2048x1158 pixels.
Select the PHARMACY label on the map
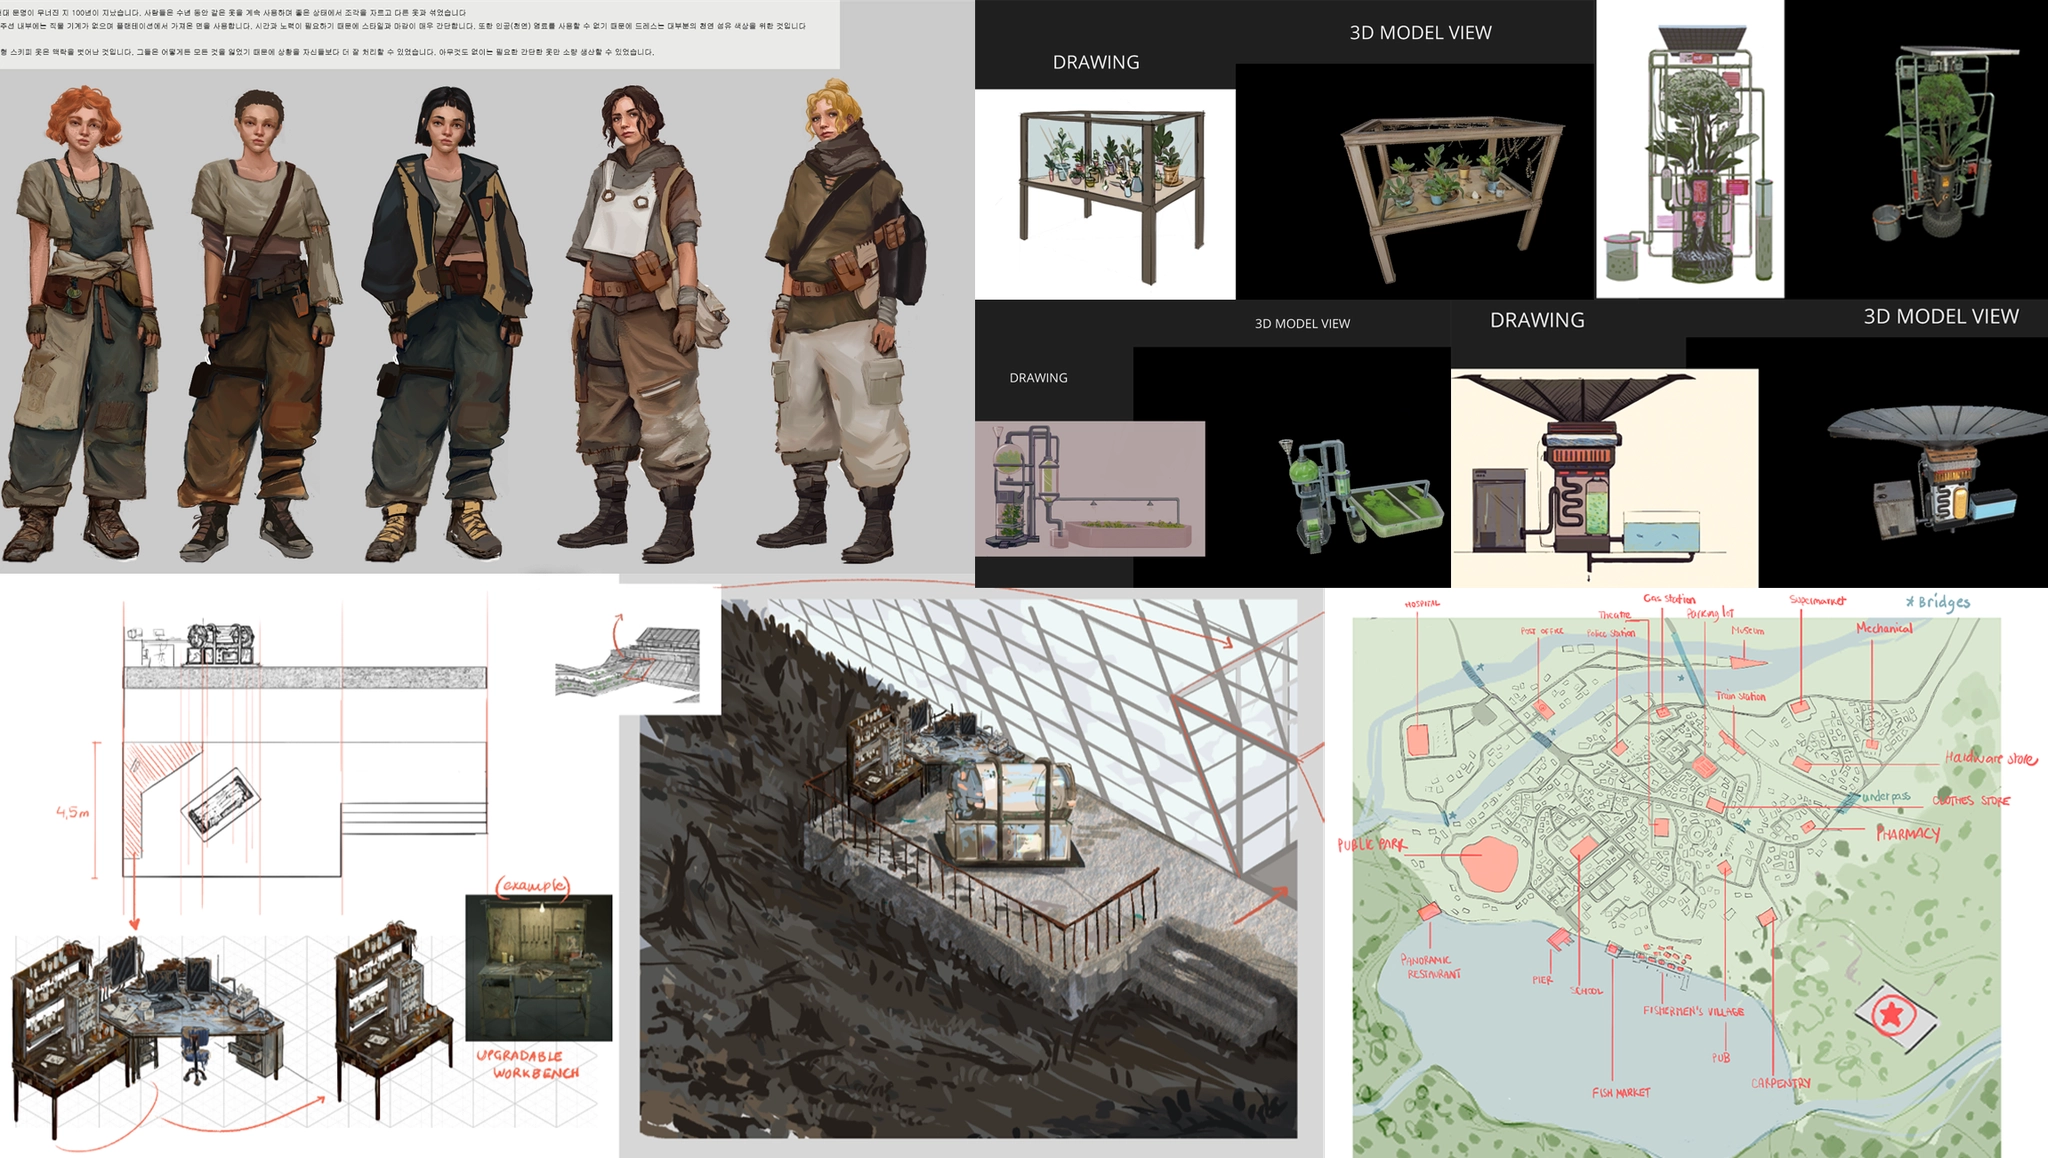pos(1907,834)
